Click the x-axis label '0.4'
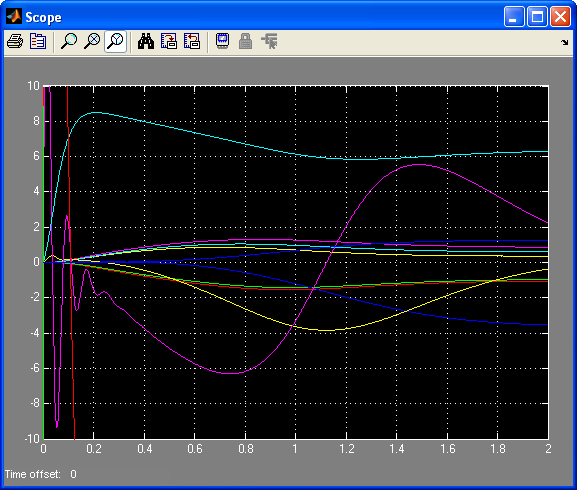This screenshot has width=577, height=490. click(145, 449)
